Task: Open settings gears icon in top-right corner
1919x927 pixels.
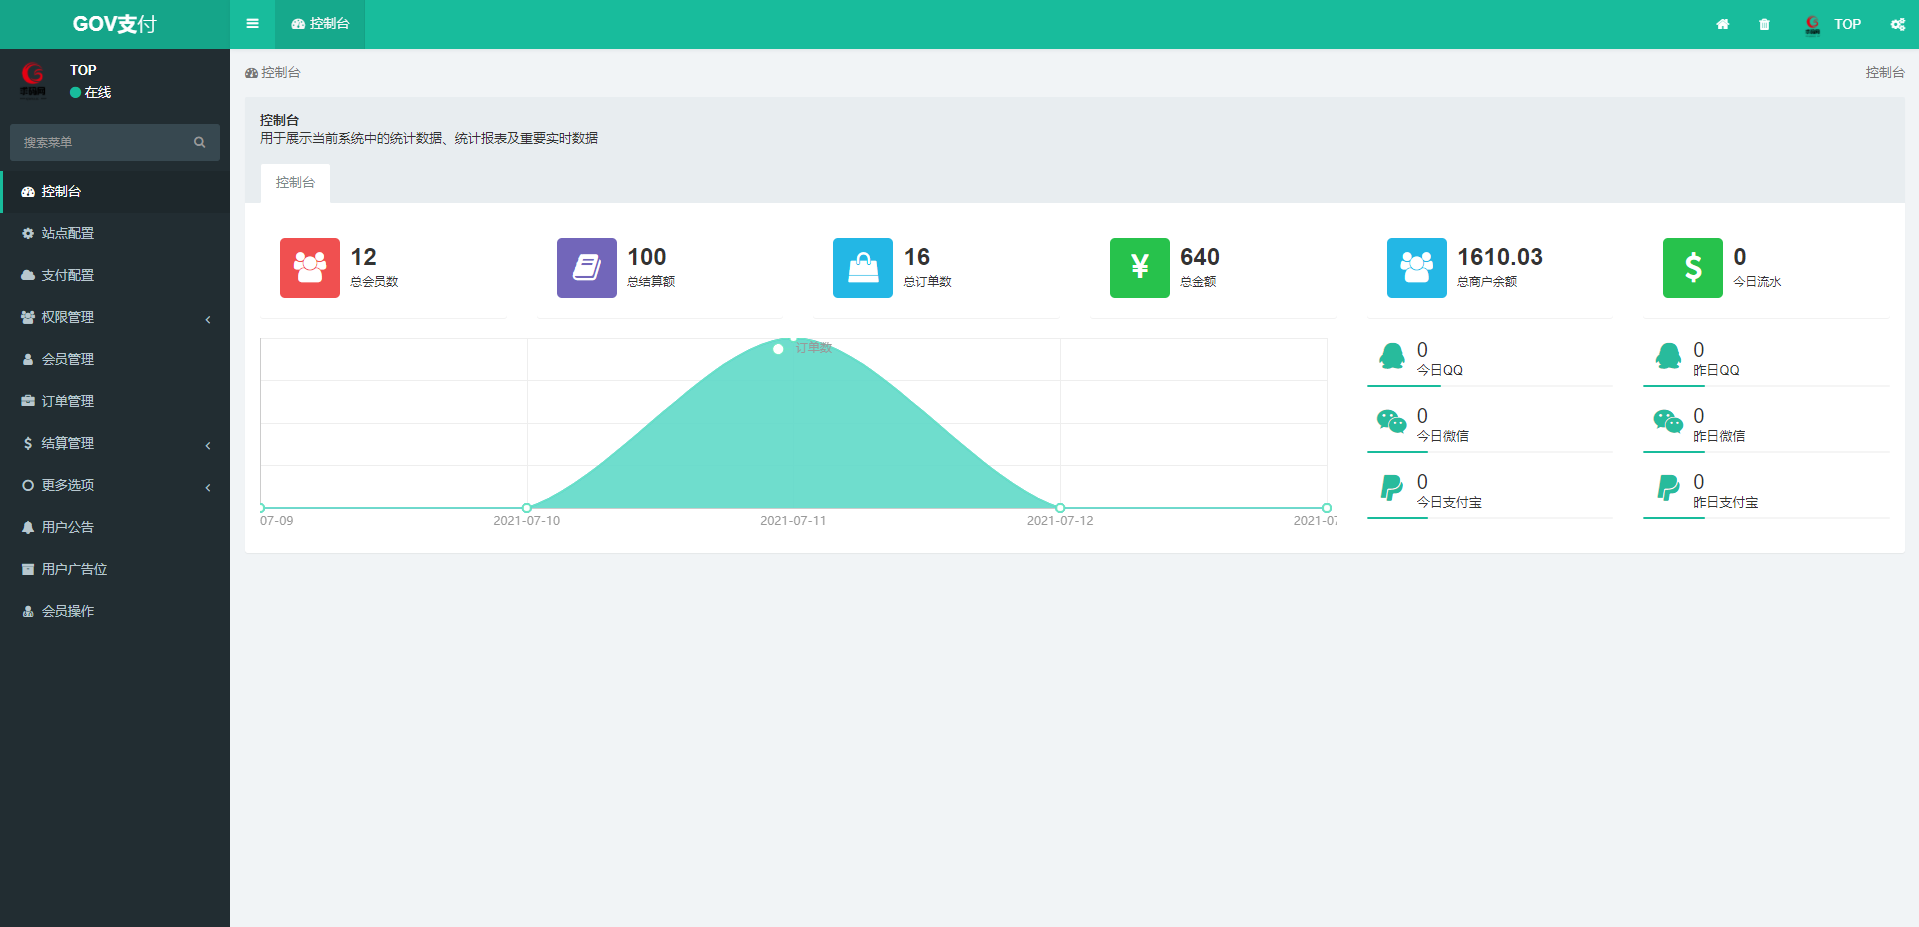Action: coord(1897,24)
